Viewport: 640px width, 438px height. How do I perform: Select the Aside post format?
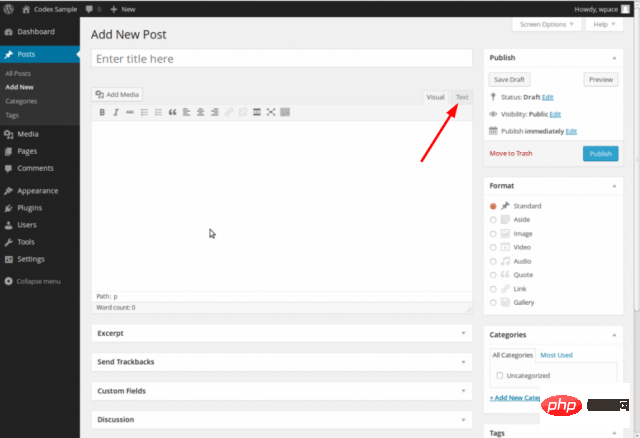pos(493,220)
